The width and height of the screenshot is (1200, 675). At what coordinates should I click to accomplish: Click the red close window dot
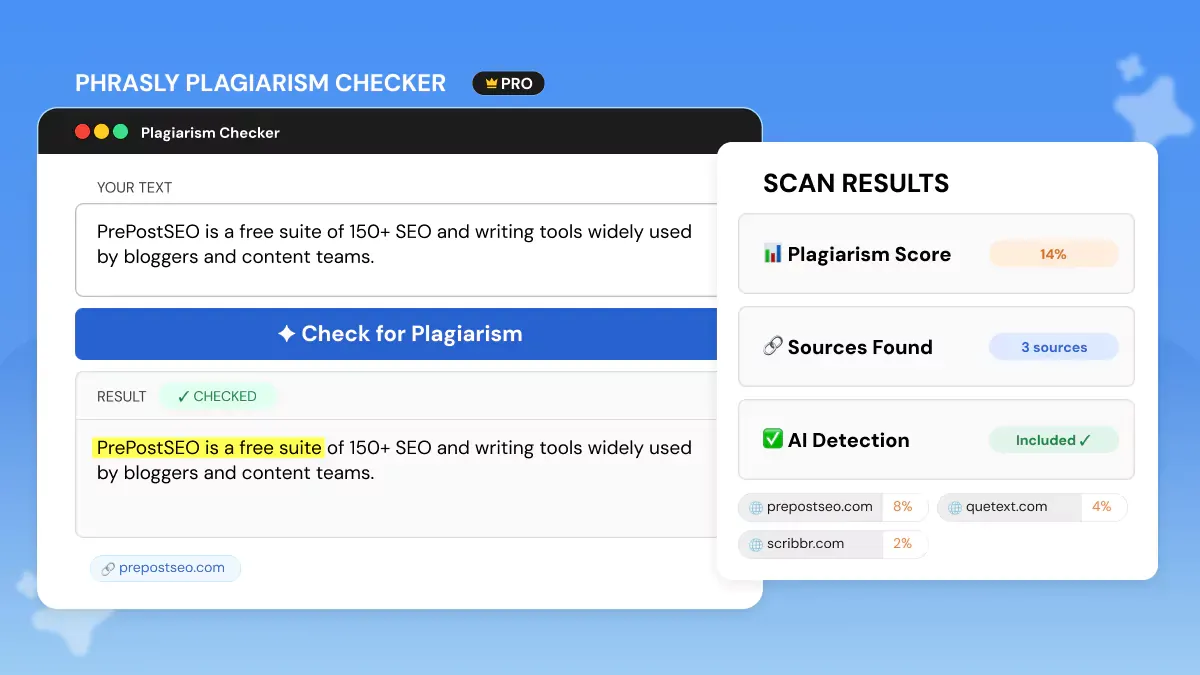(82, 132)
